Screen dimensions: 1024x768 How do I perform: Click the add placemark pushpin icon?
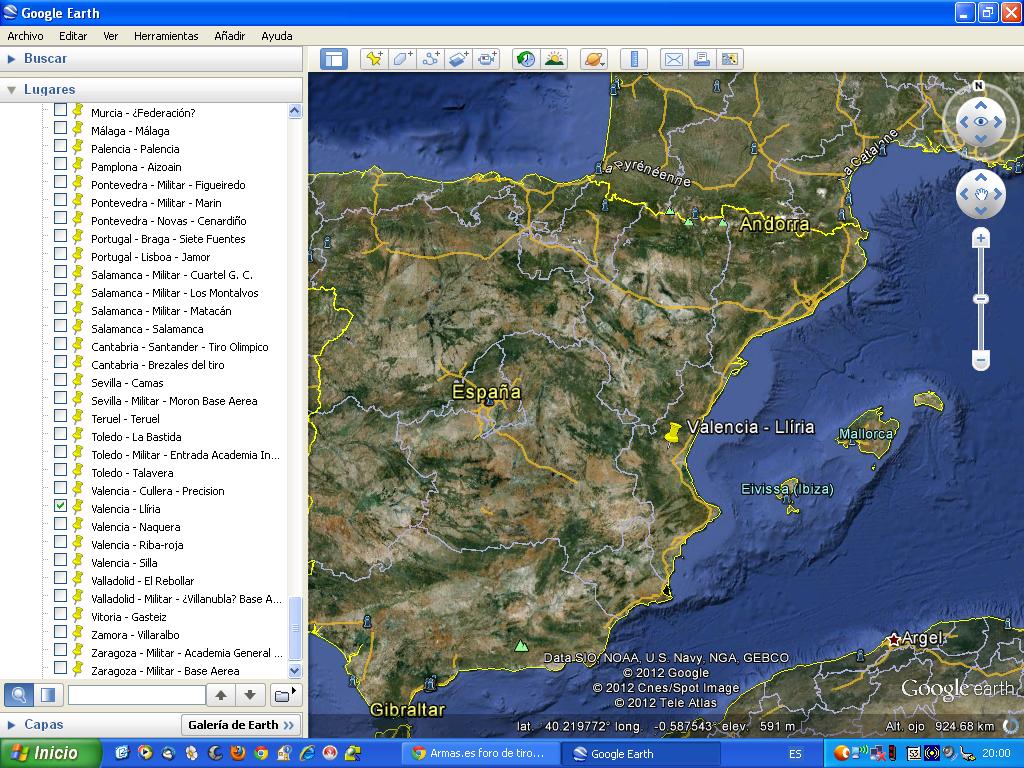[374, 59]
